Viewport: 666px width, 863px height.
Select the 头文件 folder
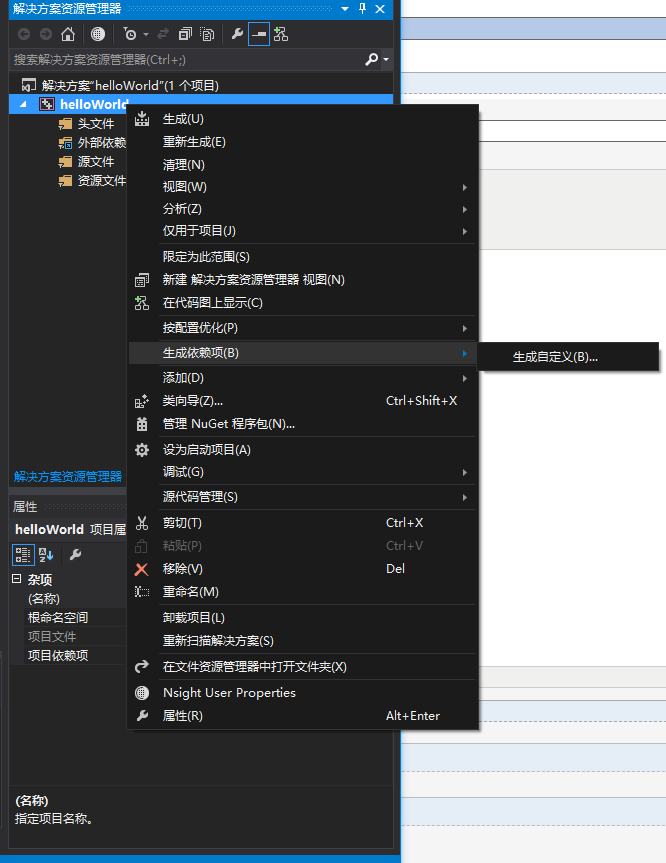click(x=86, y=123)
